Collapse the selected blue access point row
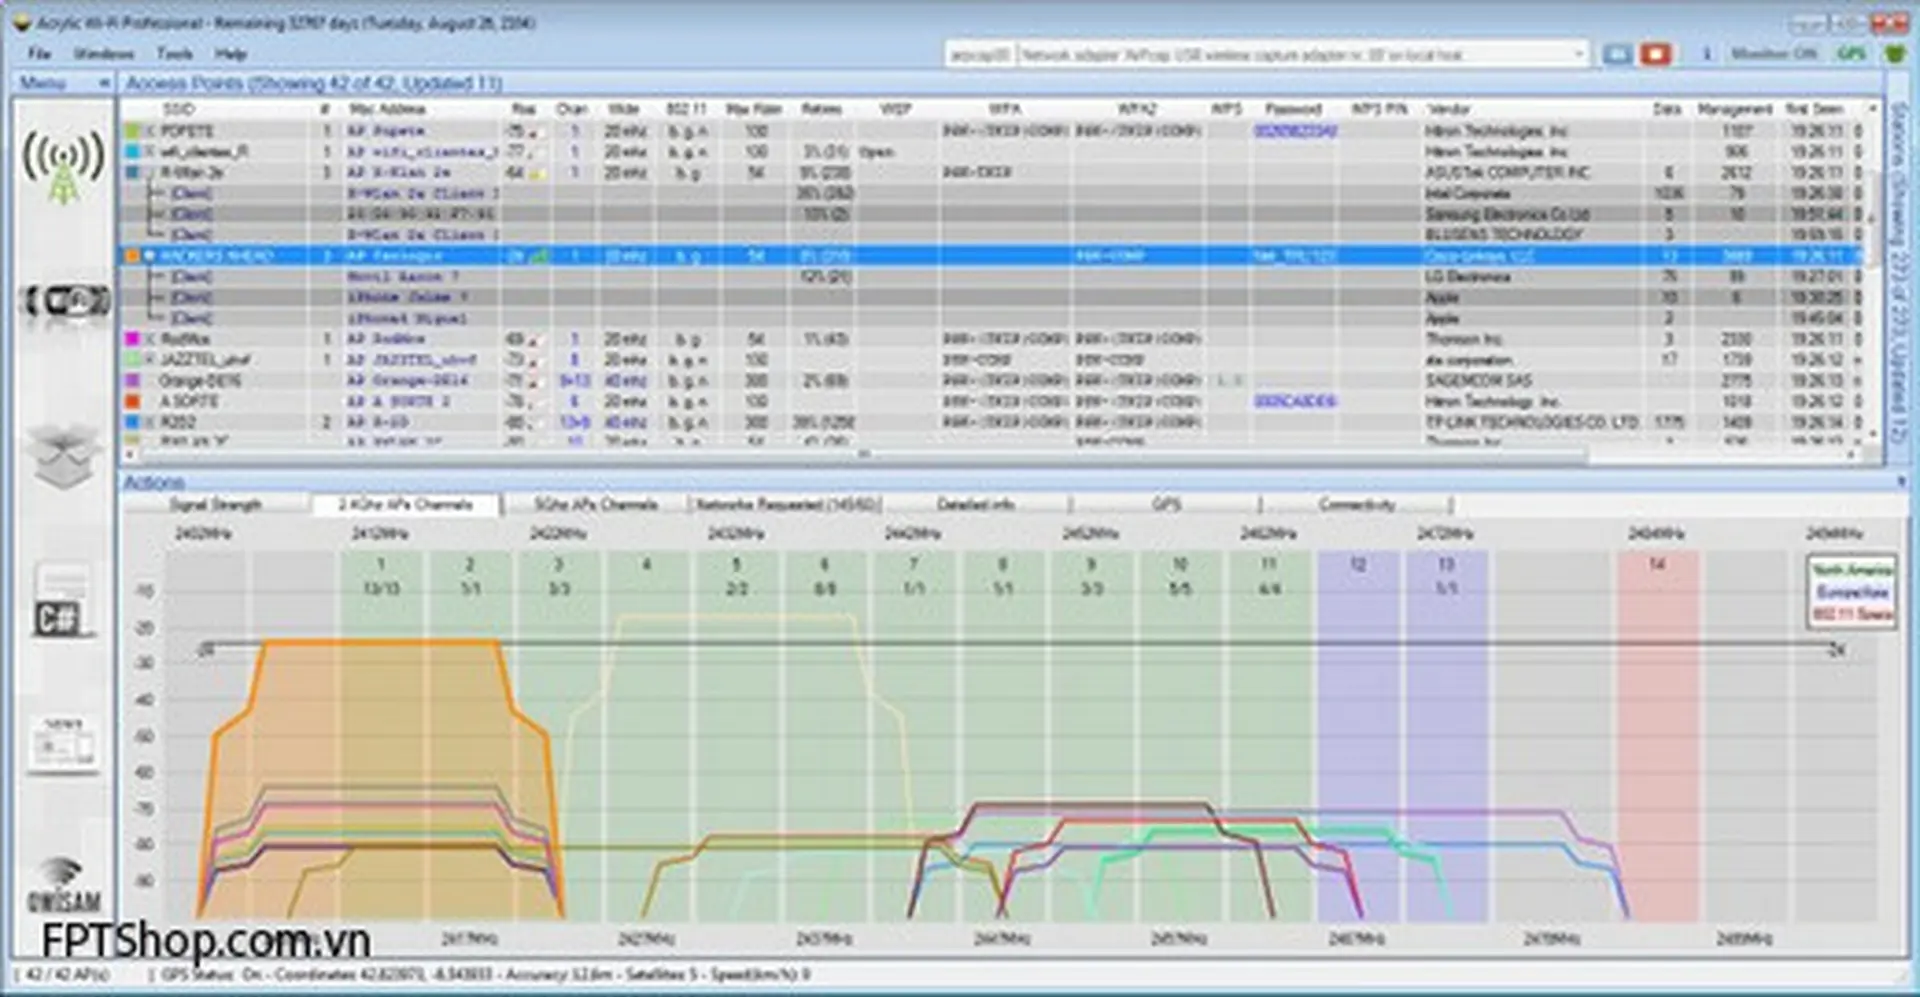Screen dimensions: 1920x997 [x=151, y=256]
